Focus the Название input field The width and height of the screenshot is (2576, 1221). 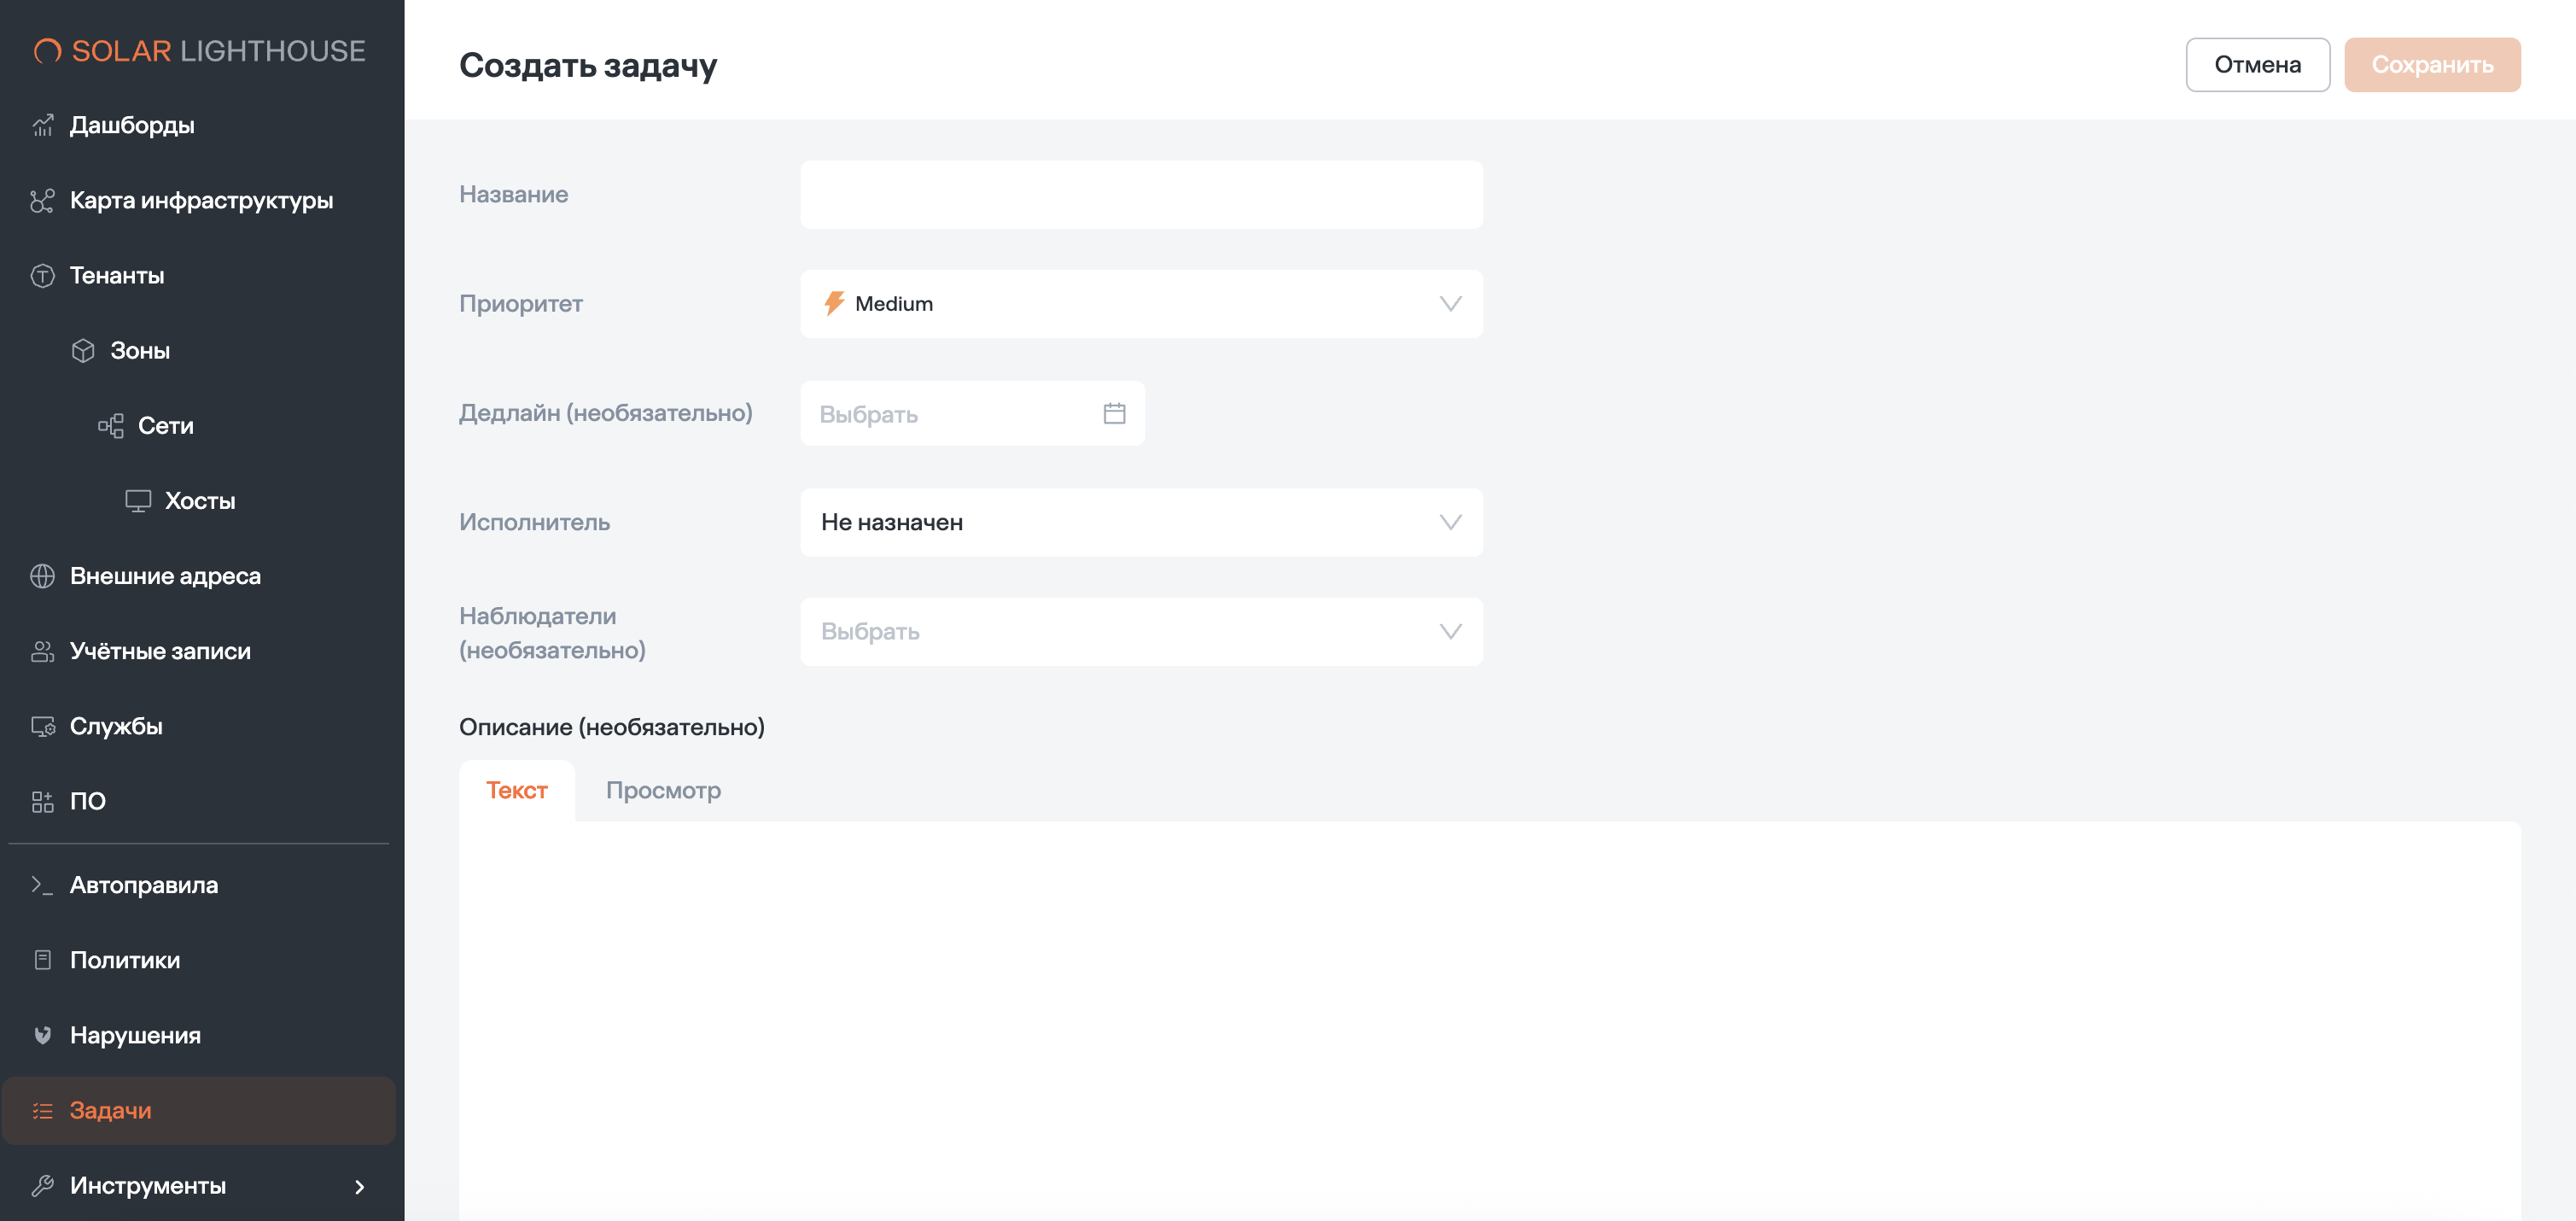click(x=1141, y=194)
